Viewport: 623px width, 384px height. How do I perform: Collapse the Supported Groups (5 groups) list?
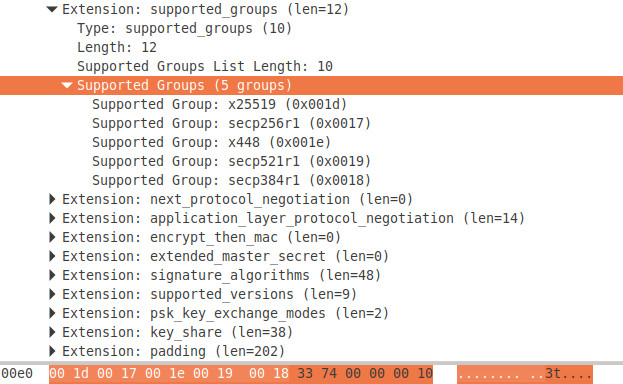coord(67,85)
